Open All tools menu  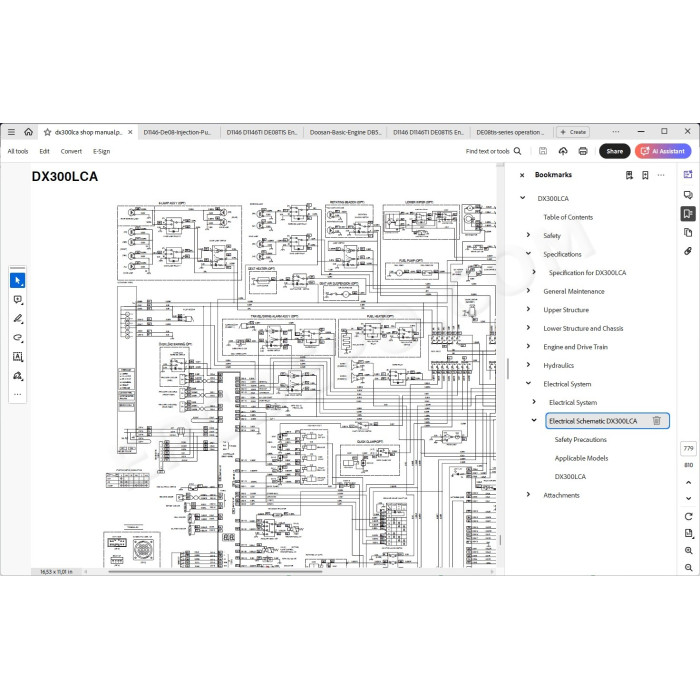click(18, 151)
